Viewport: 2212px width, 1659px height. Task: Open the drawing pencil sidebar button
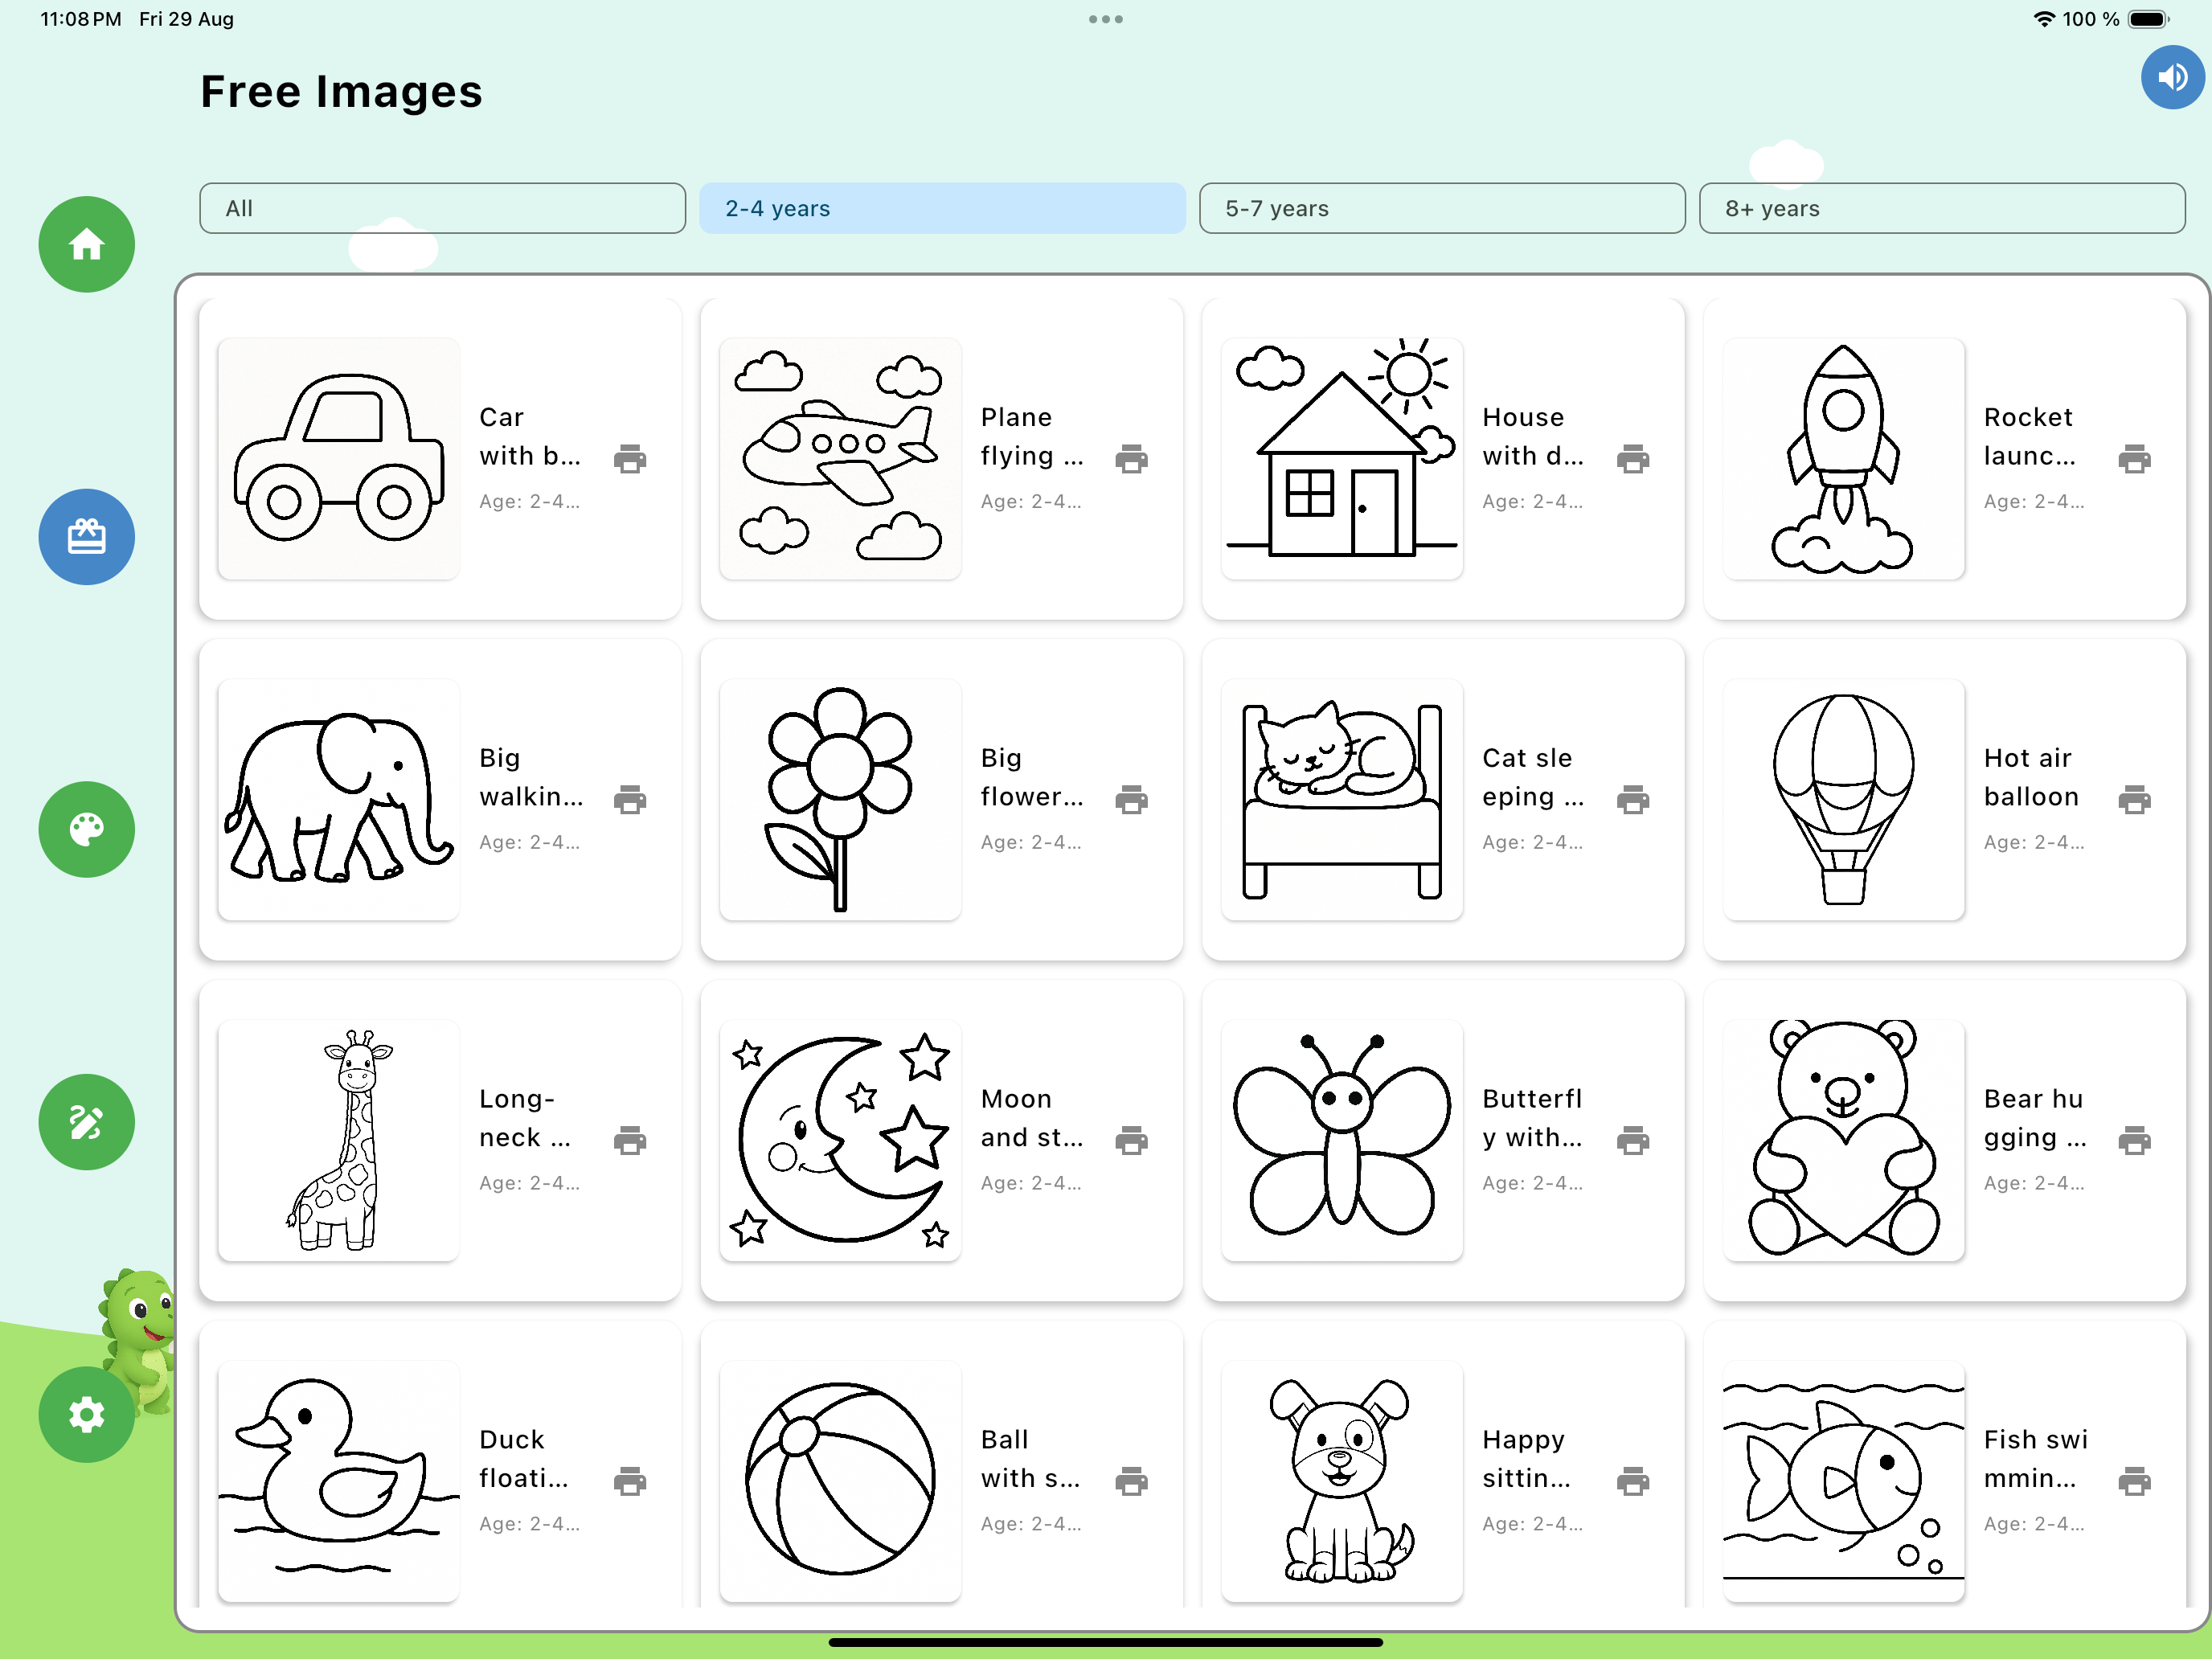(x=87, y=1122)
